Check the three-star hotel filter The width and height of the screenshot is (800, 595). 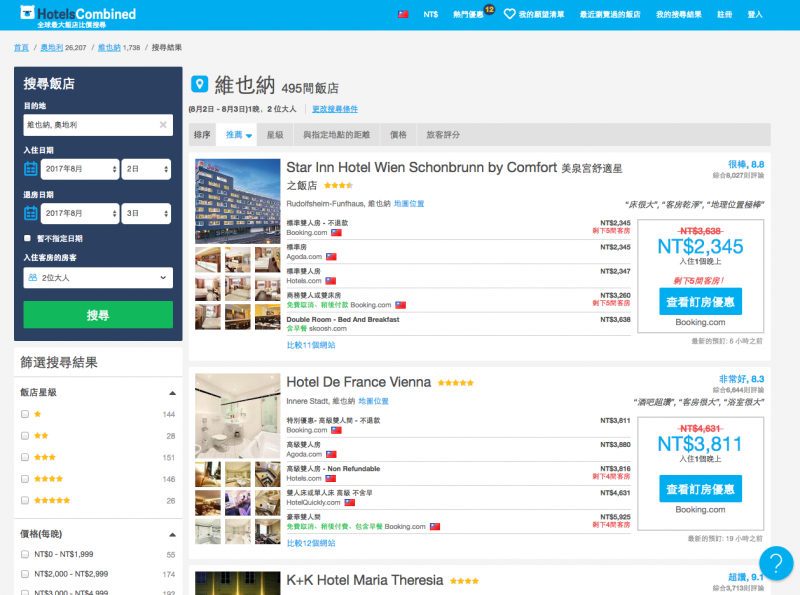coord(25,457)
